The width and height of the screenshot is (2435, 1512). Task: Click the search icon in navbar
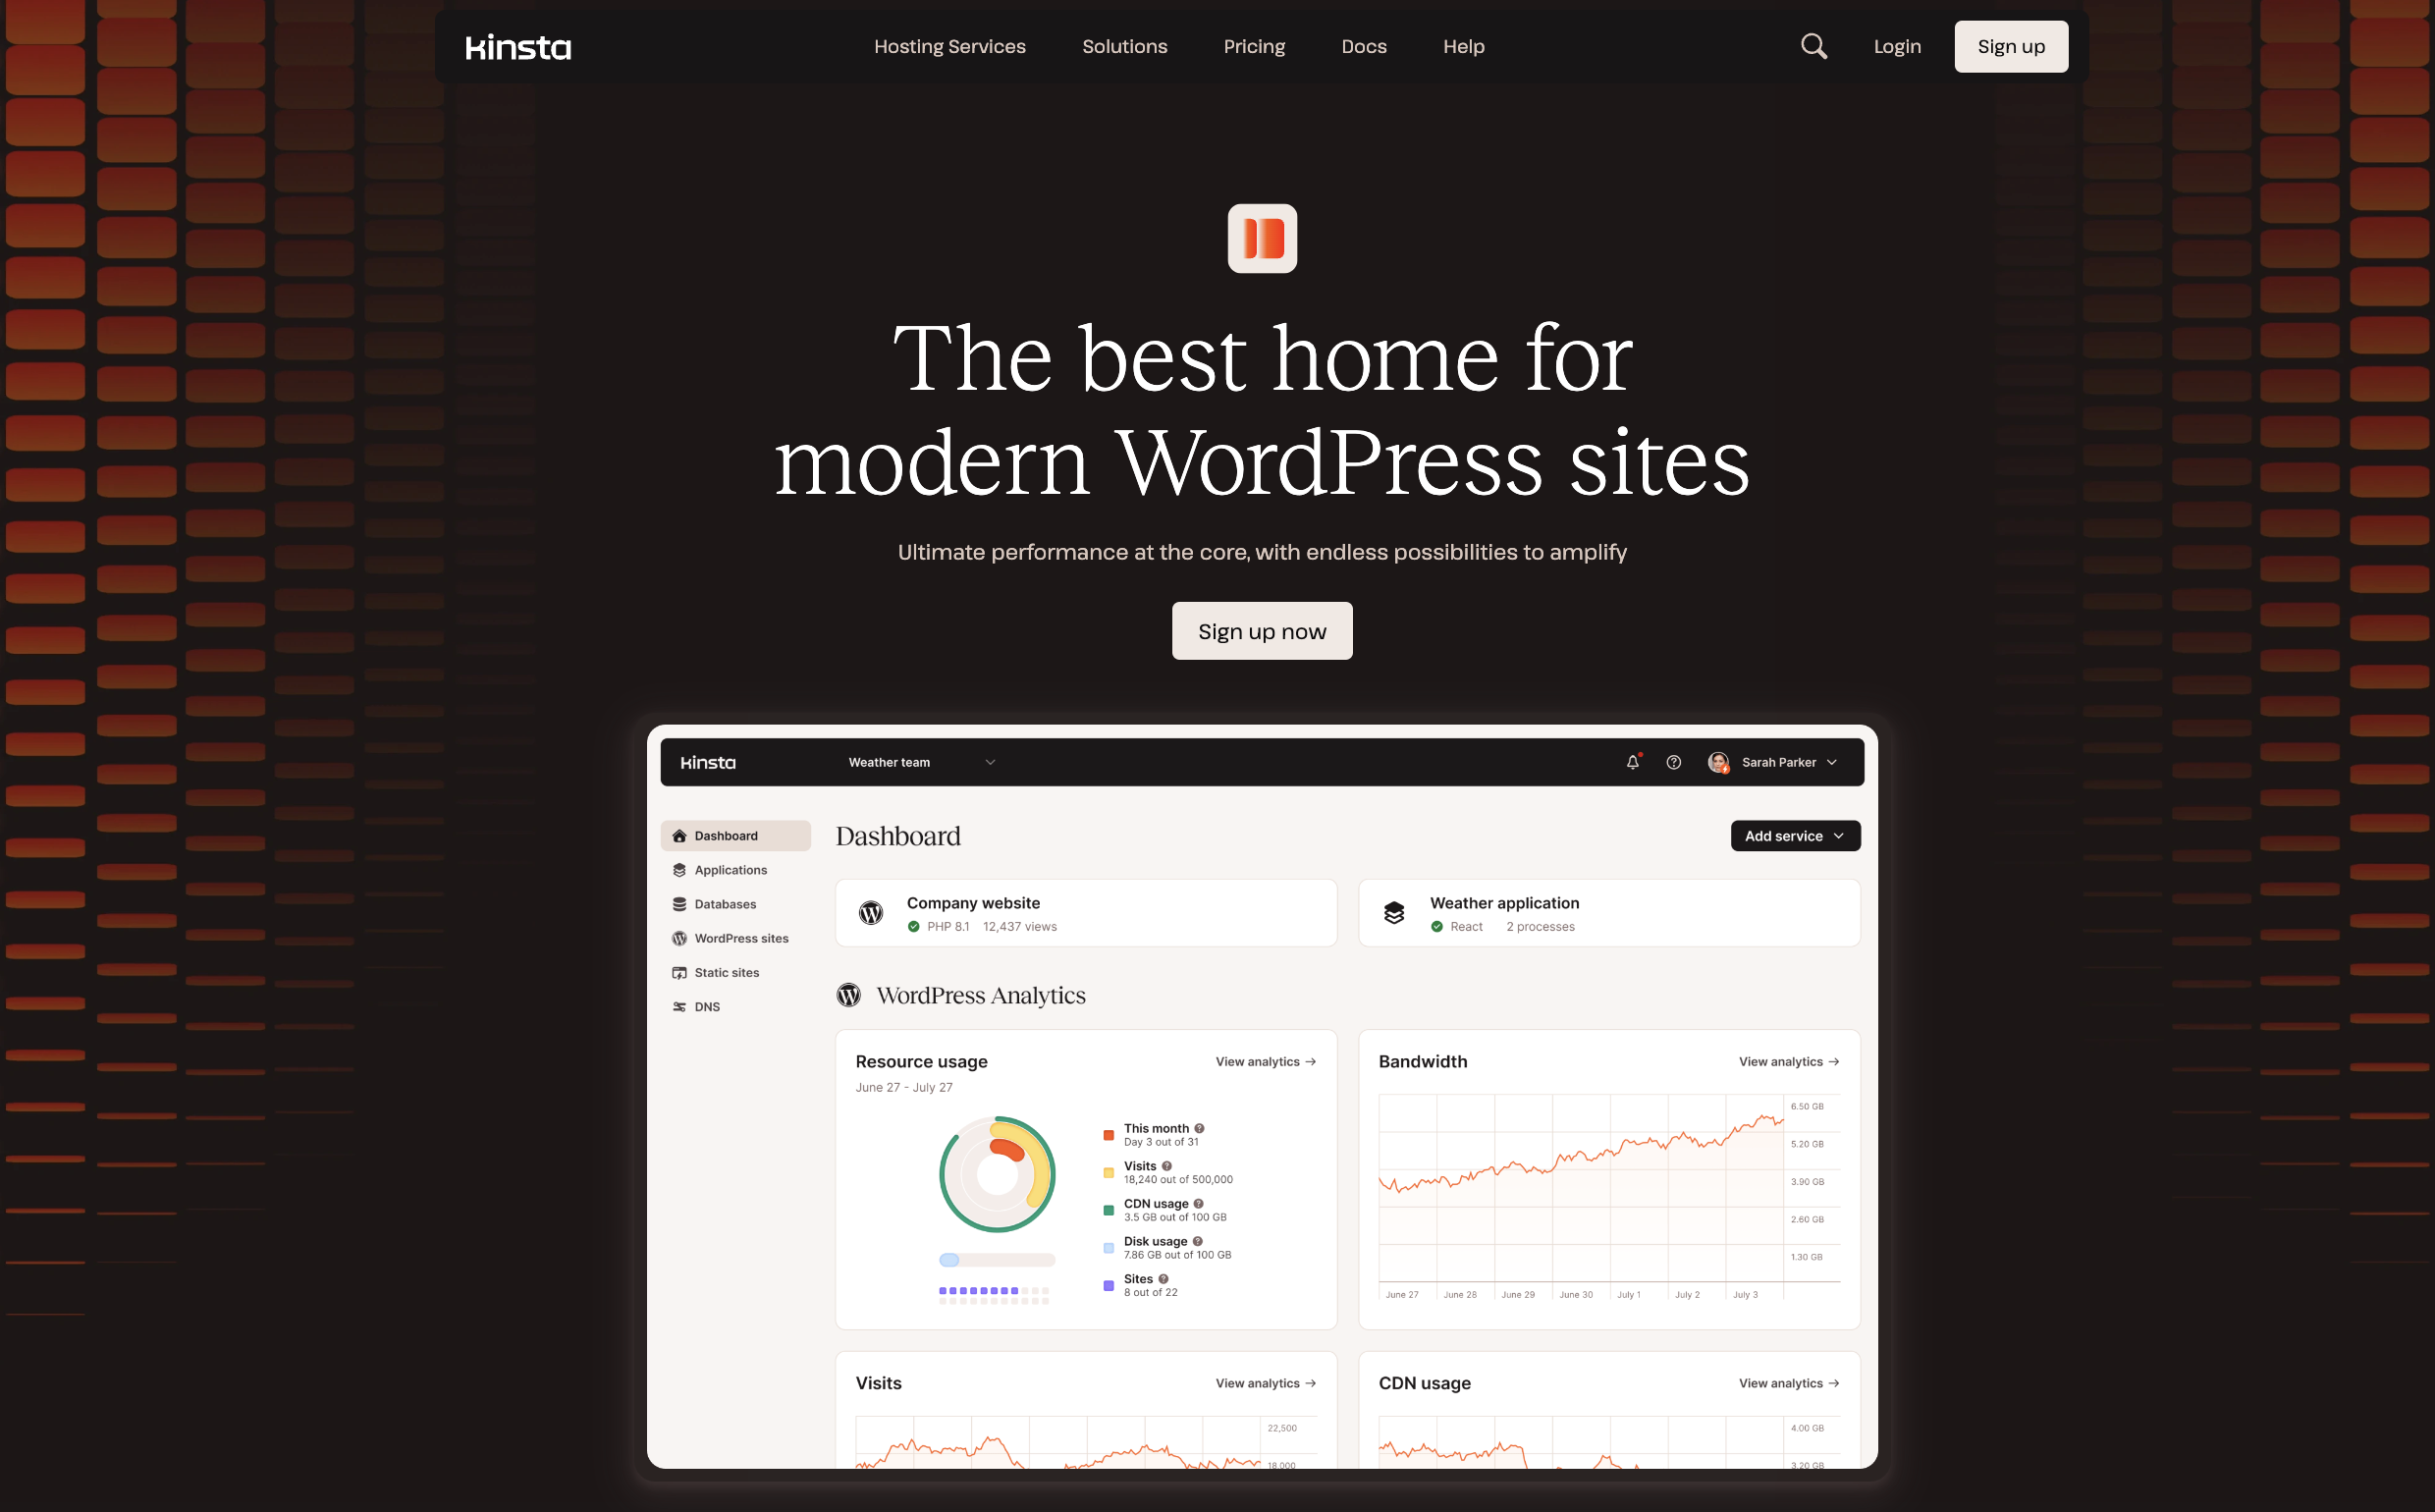[1813, 47]
